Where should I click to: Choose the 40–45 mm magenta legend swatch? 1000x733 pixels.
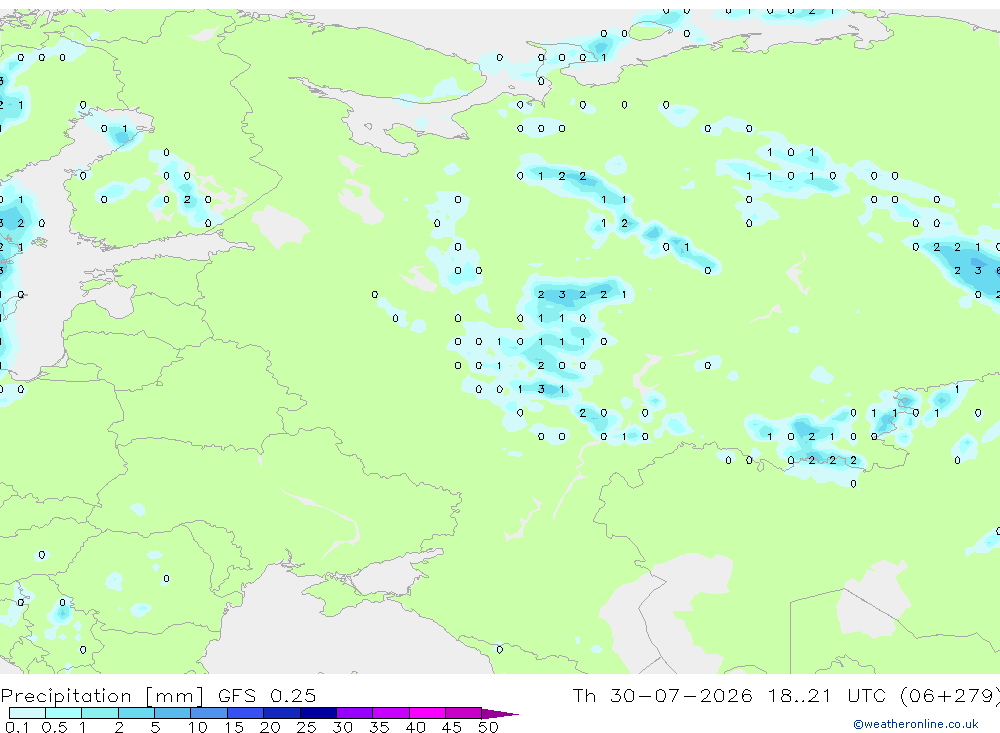427,713
